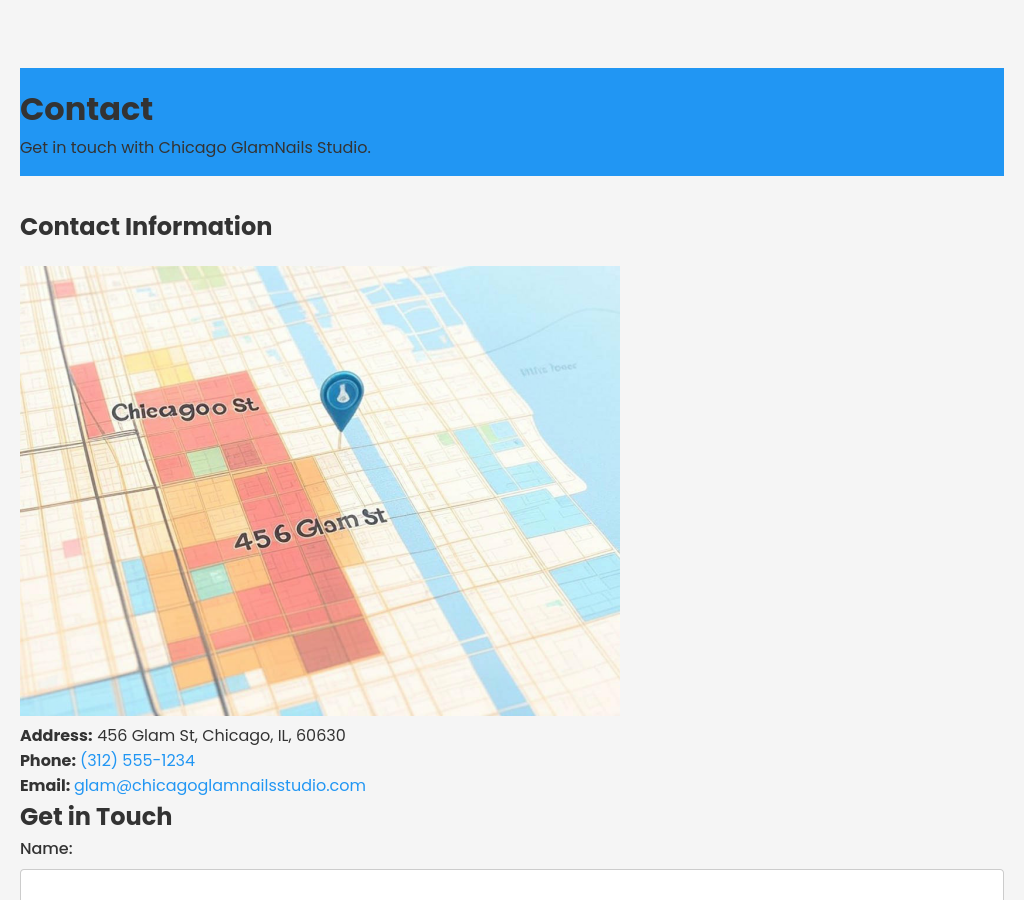Click the Contact Information heading

point(146,227)
